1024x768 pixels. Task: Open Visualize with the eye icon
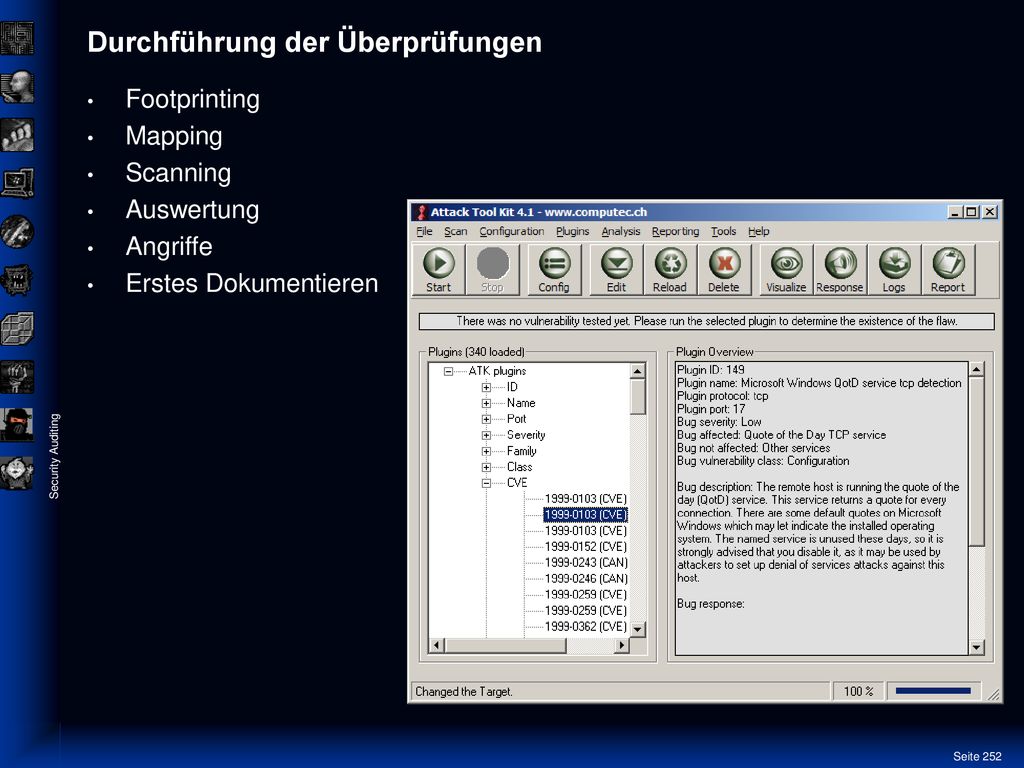786,270
